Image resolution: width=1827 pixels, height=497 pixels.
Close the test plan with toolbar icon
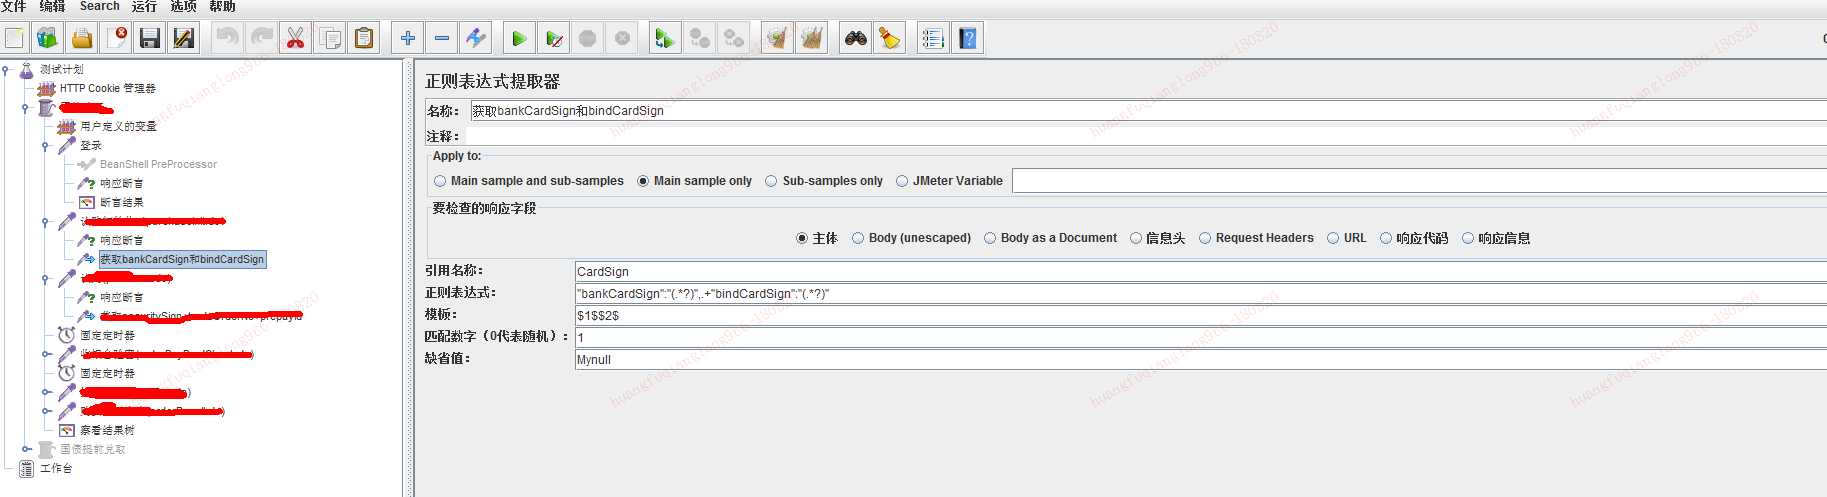tap(116, 38)
